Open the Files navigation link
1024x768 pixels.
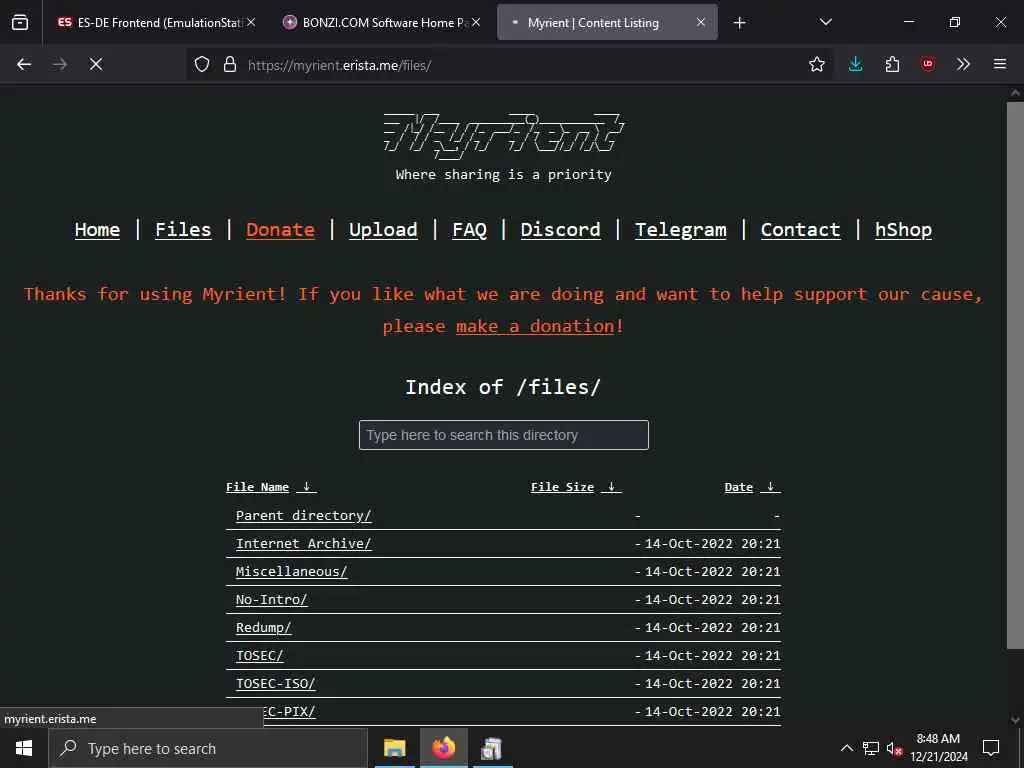pyautogui.click(x=183, y=230)
